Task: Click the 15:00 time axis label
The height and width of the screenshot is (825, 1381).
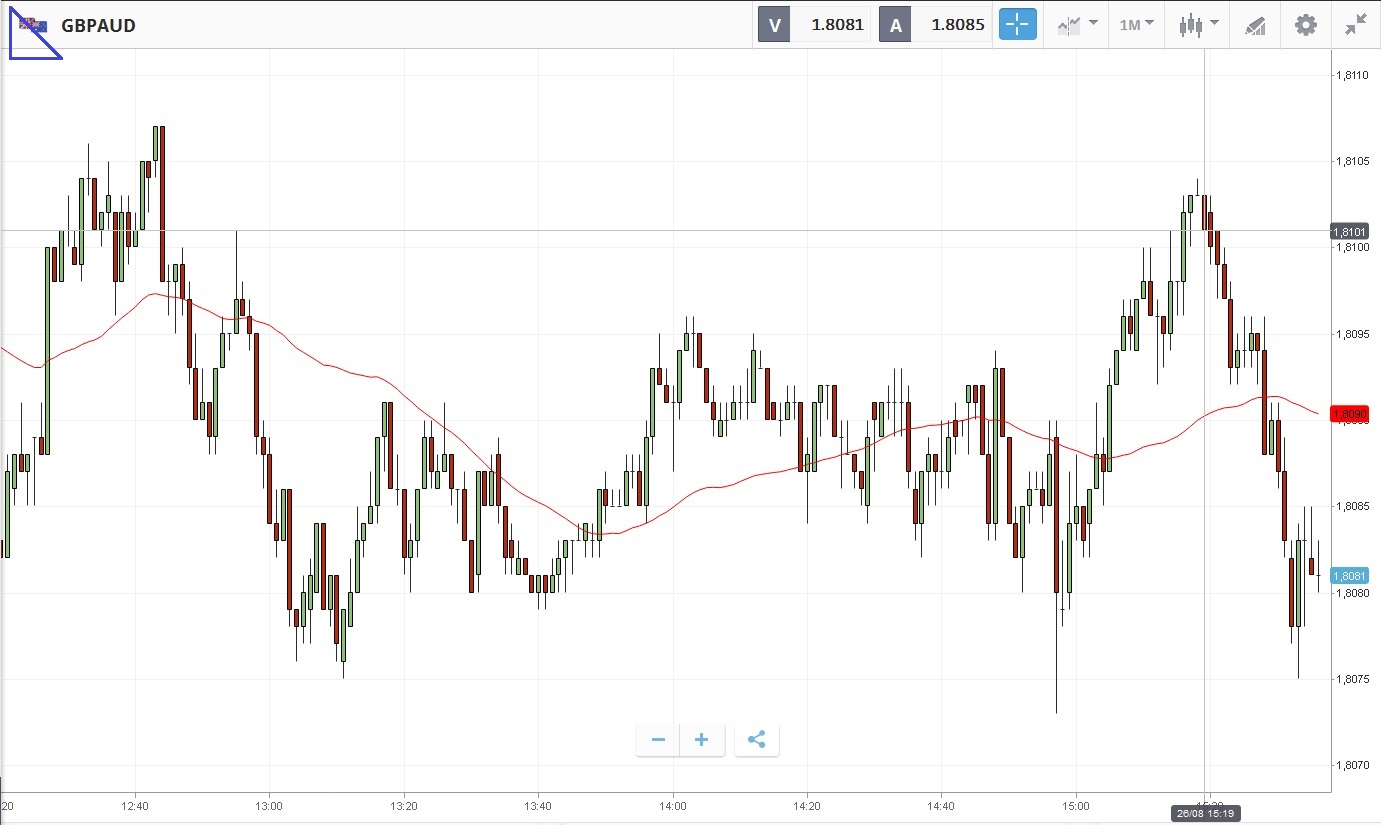Action: [1076, 805]
